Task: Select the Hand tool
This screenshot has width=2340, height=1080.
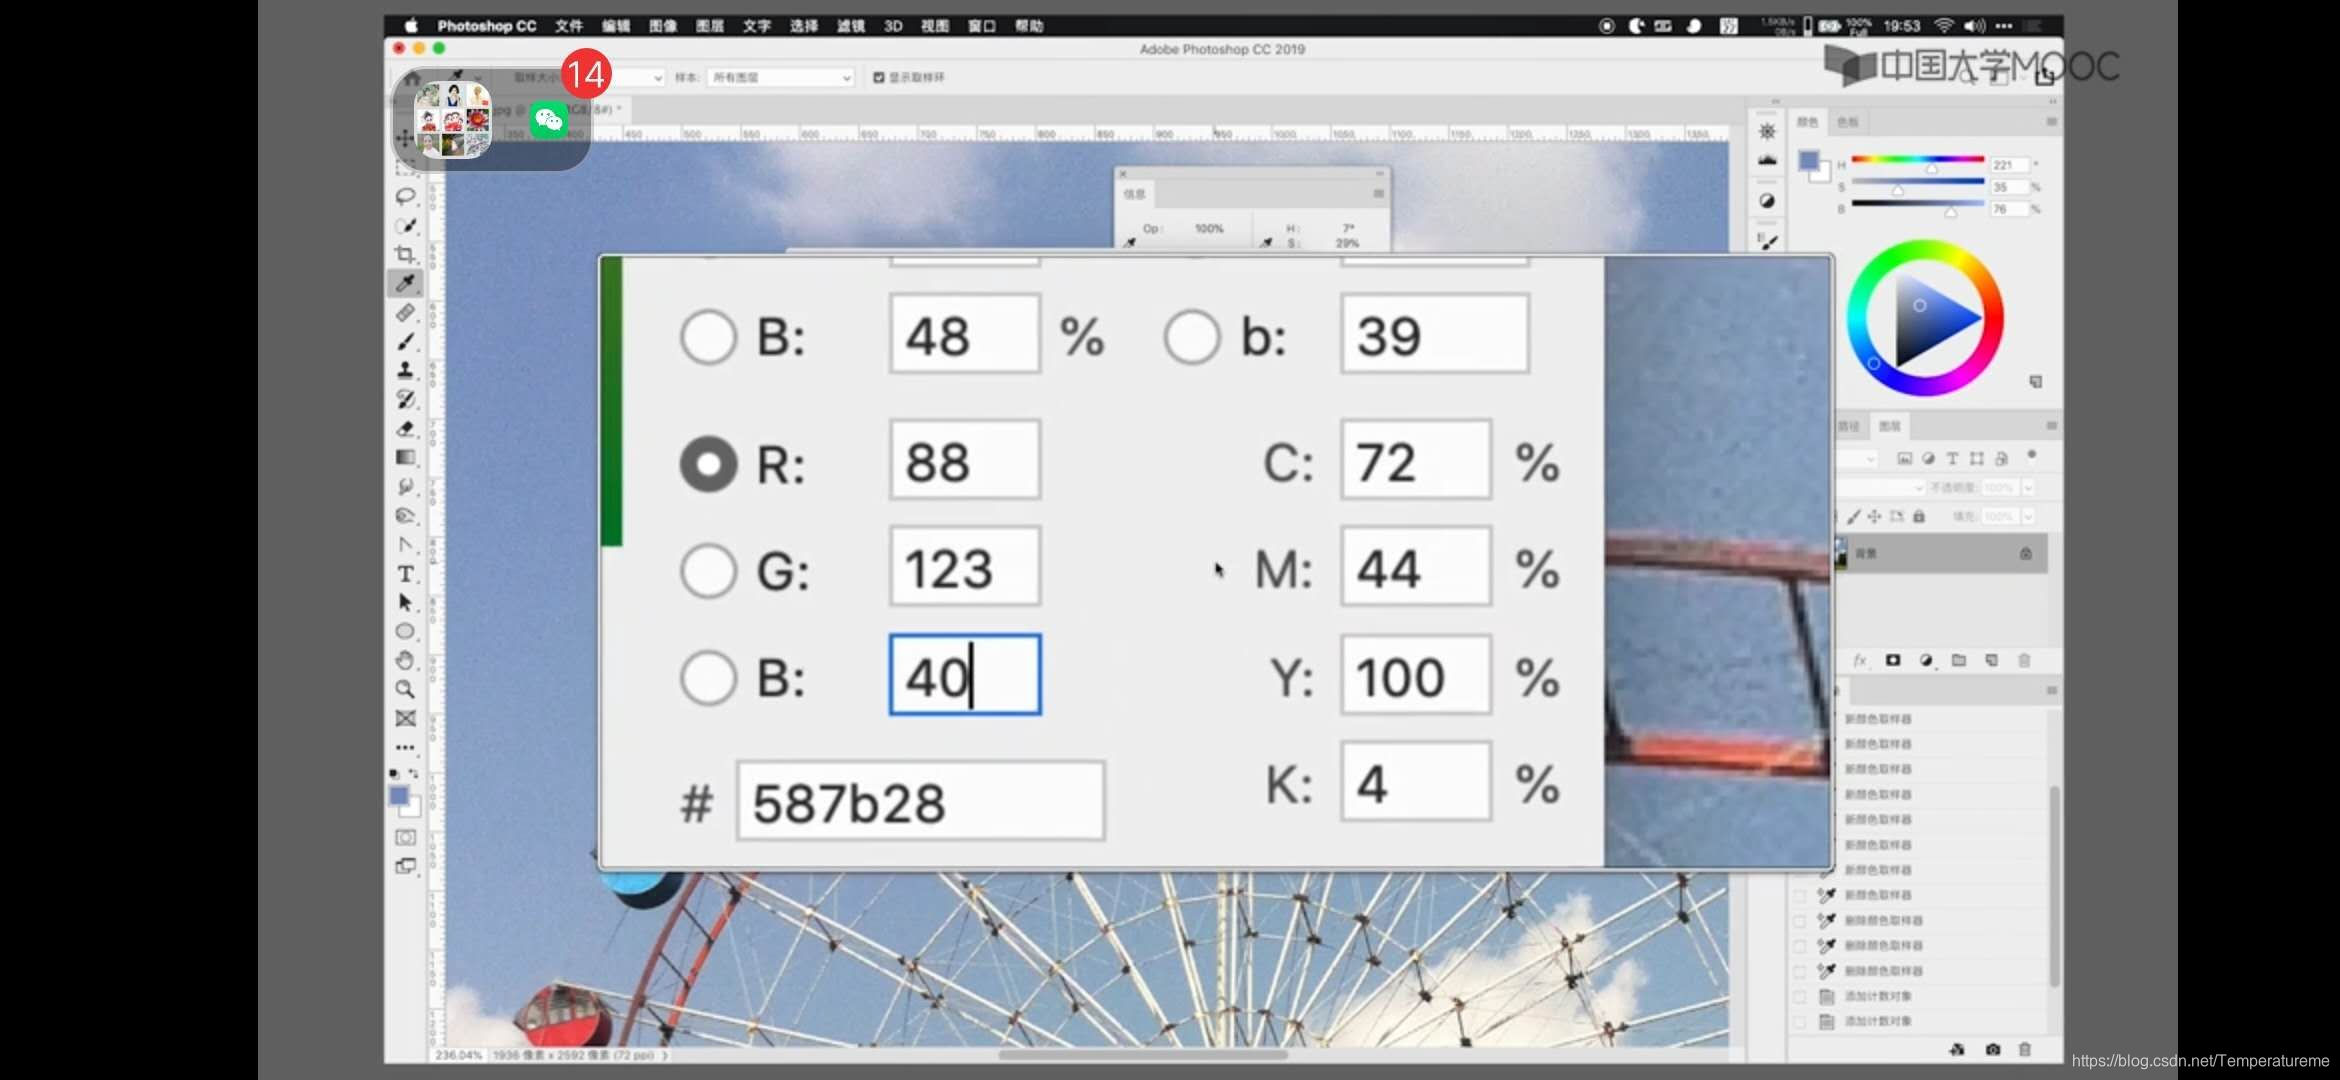Action: point(405,660)
